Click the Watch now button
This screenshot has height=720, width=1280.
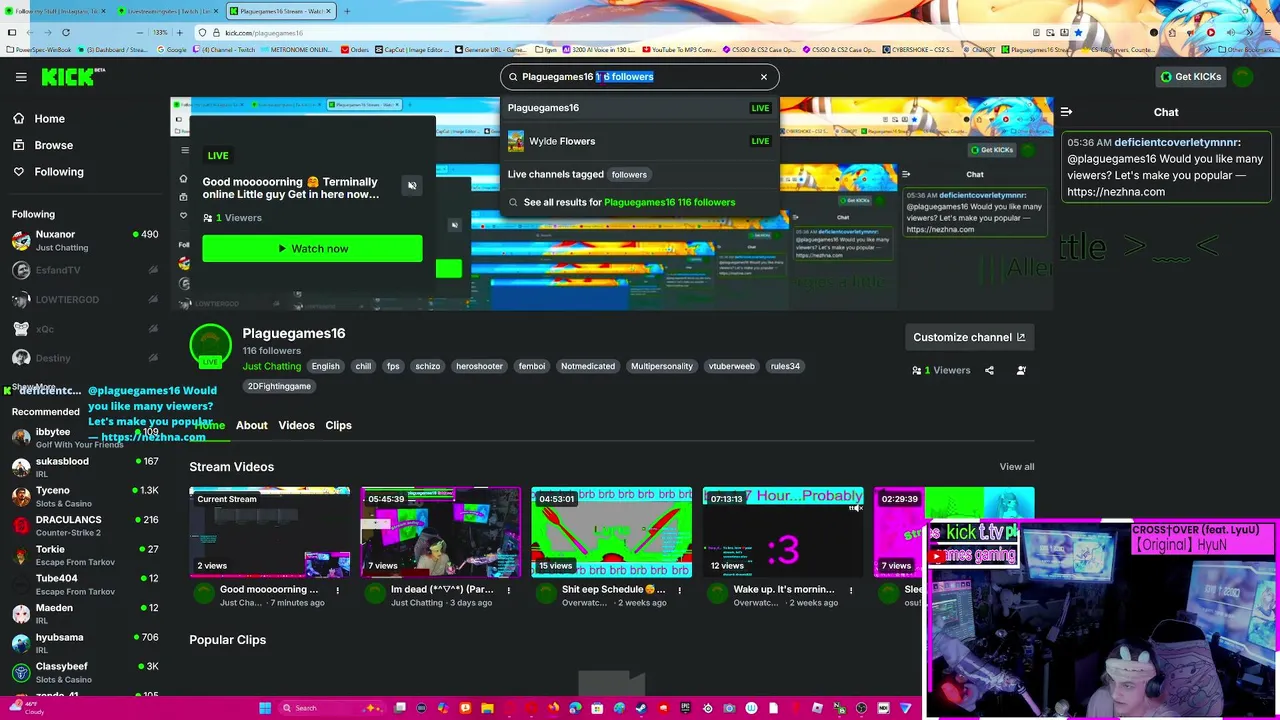pyautogui.click(x=312, y=249)
